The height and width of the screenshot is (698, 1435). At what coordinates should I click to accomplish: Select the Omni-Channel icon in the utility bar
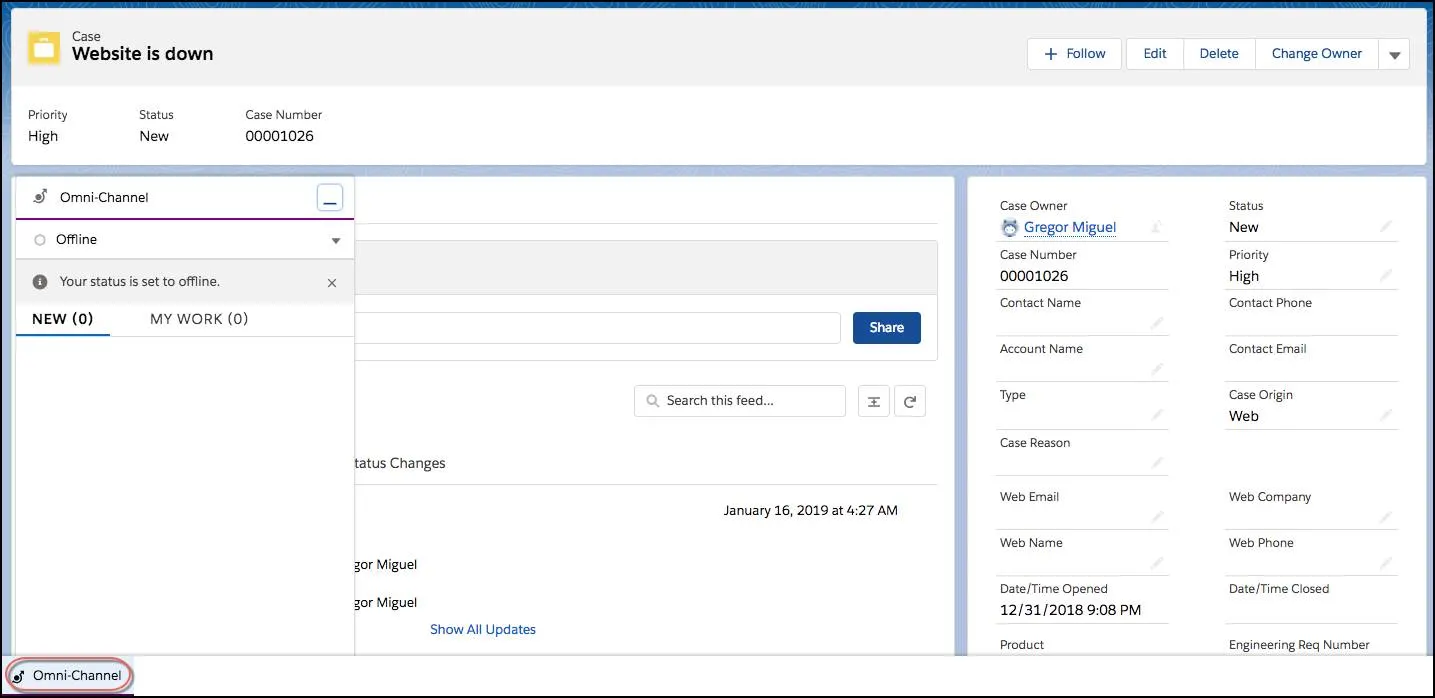pyautogui.click(x=19, y=675)
